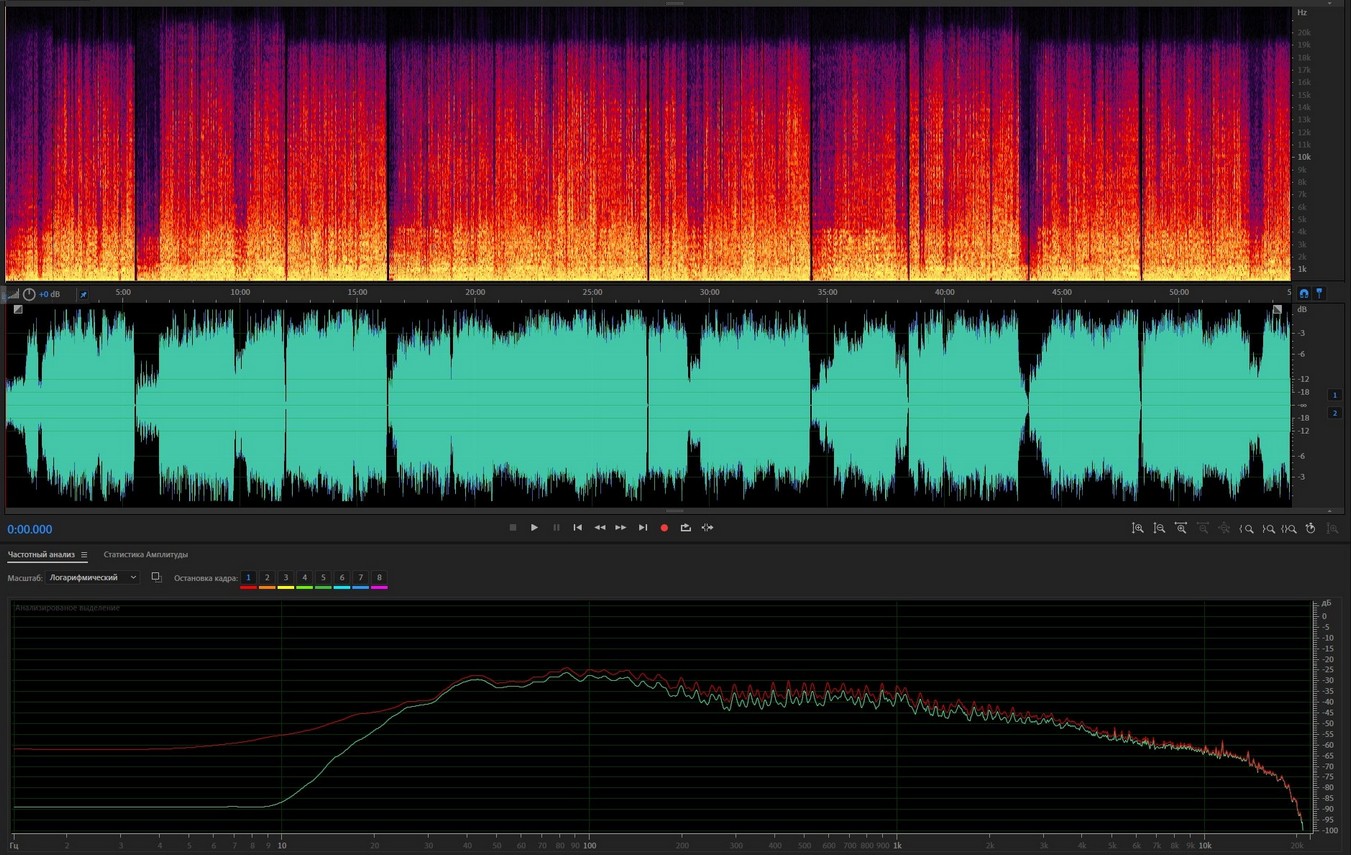Click hold frame button 3
The height and width of the screenshot is (855, 1351).
point(286,578)
